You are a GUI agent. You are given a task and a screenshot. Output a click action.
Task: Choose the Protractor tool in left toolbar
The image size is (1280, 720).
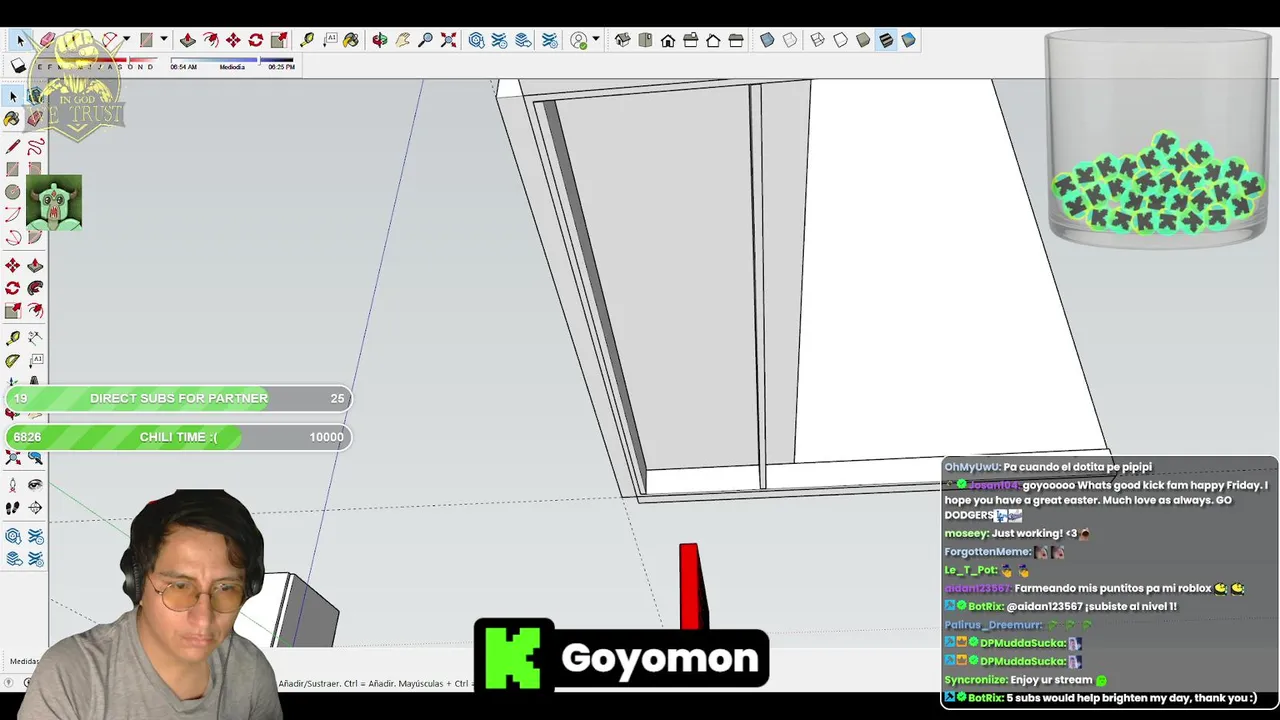click(x=12, y=361)
